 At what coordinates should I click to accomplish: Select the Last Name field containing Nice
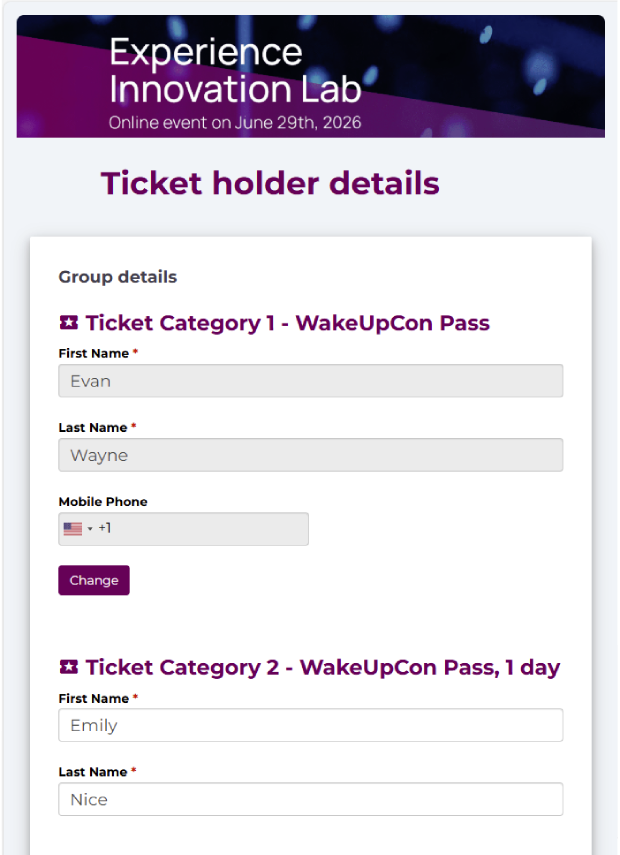(x=310, y=799)
